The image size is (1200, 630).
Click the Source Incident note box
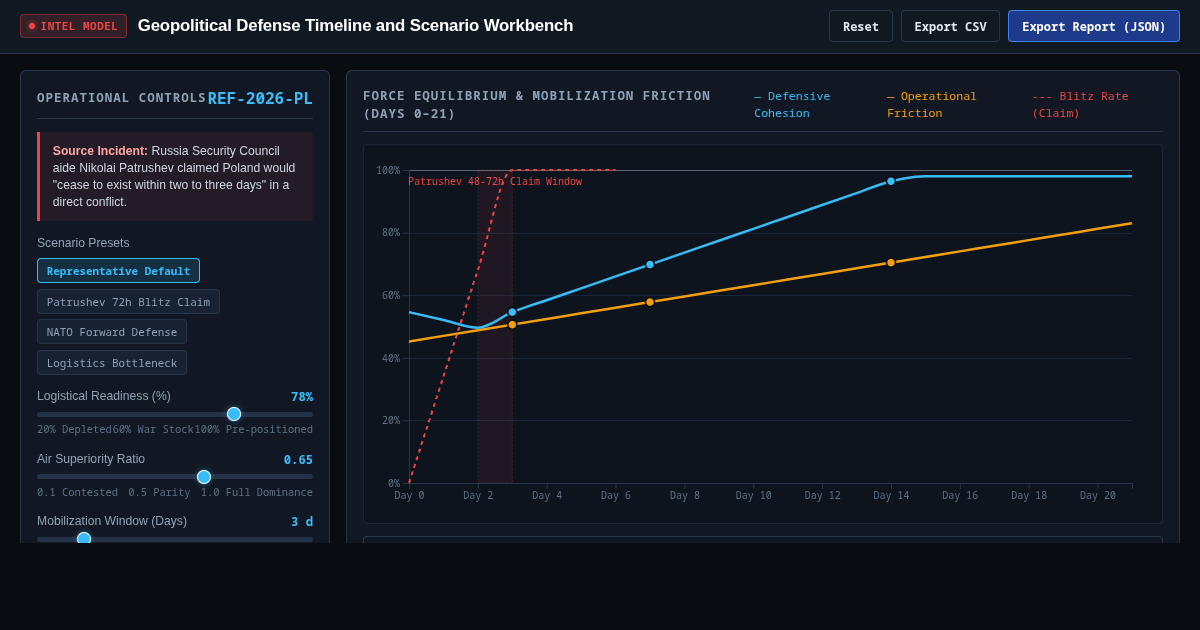[x=175, y=176]
